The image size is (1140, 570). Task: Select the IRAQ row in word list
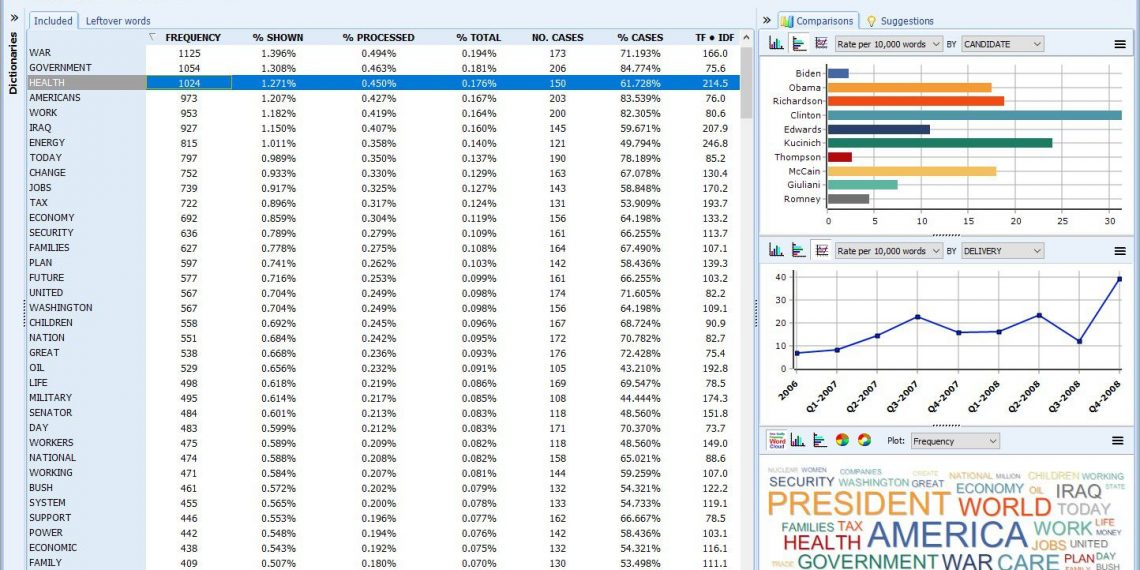tap(40, 128)
